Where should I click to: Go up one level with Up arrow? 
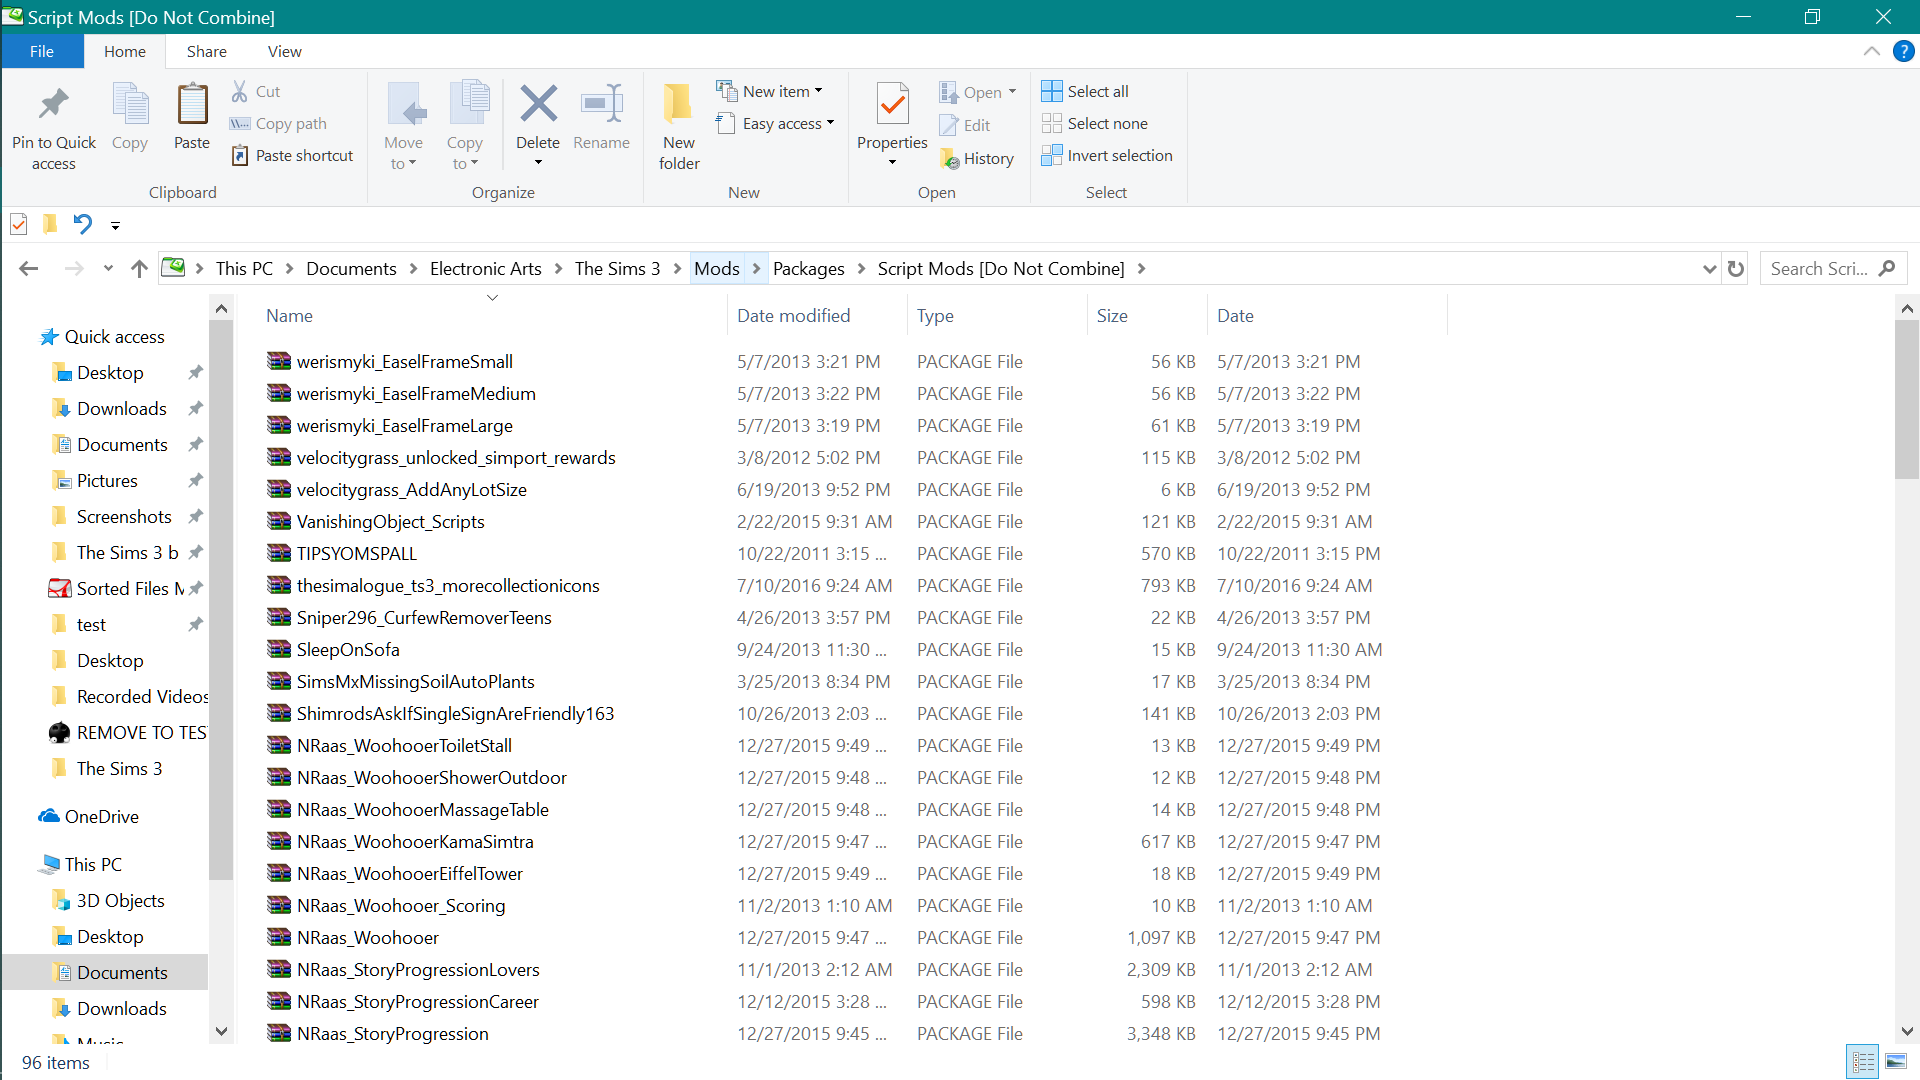(x=139, y=268)
